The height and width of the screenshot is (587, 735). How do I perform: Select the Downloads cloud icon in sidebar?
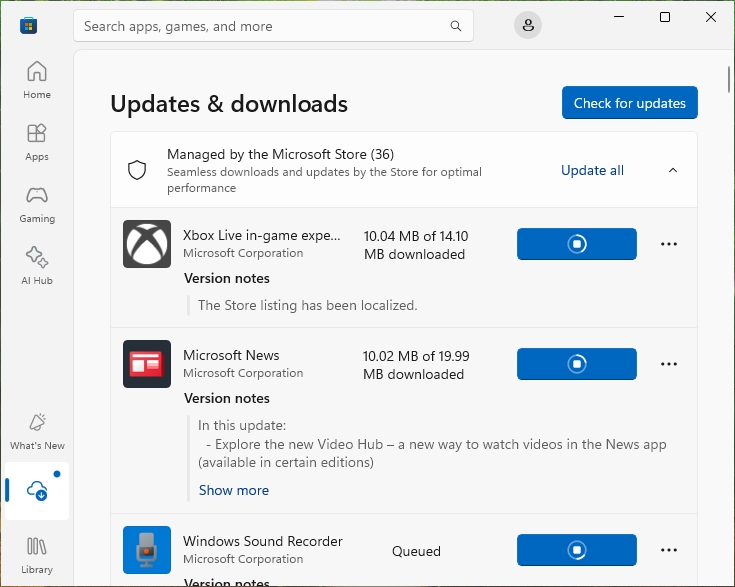[x=37, y=490]
